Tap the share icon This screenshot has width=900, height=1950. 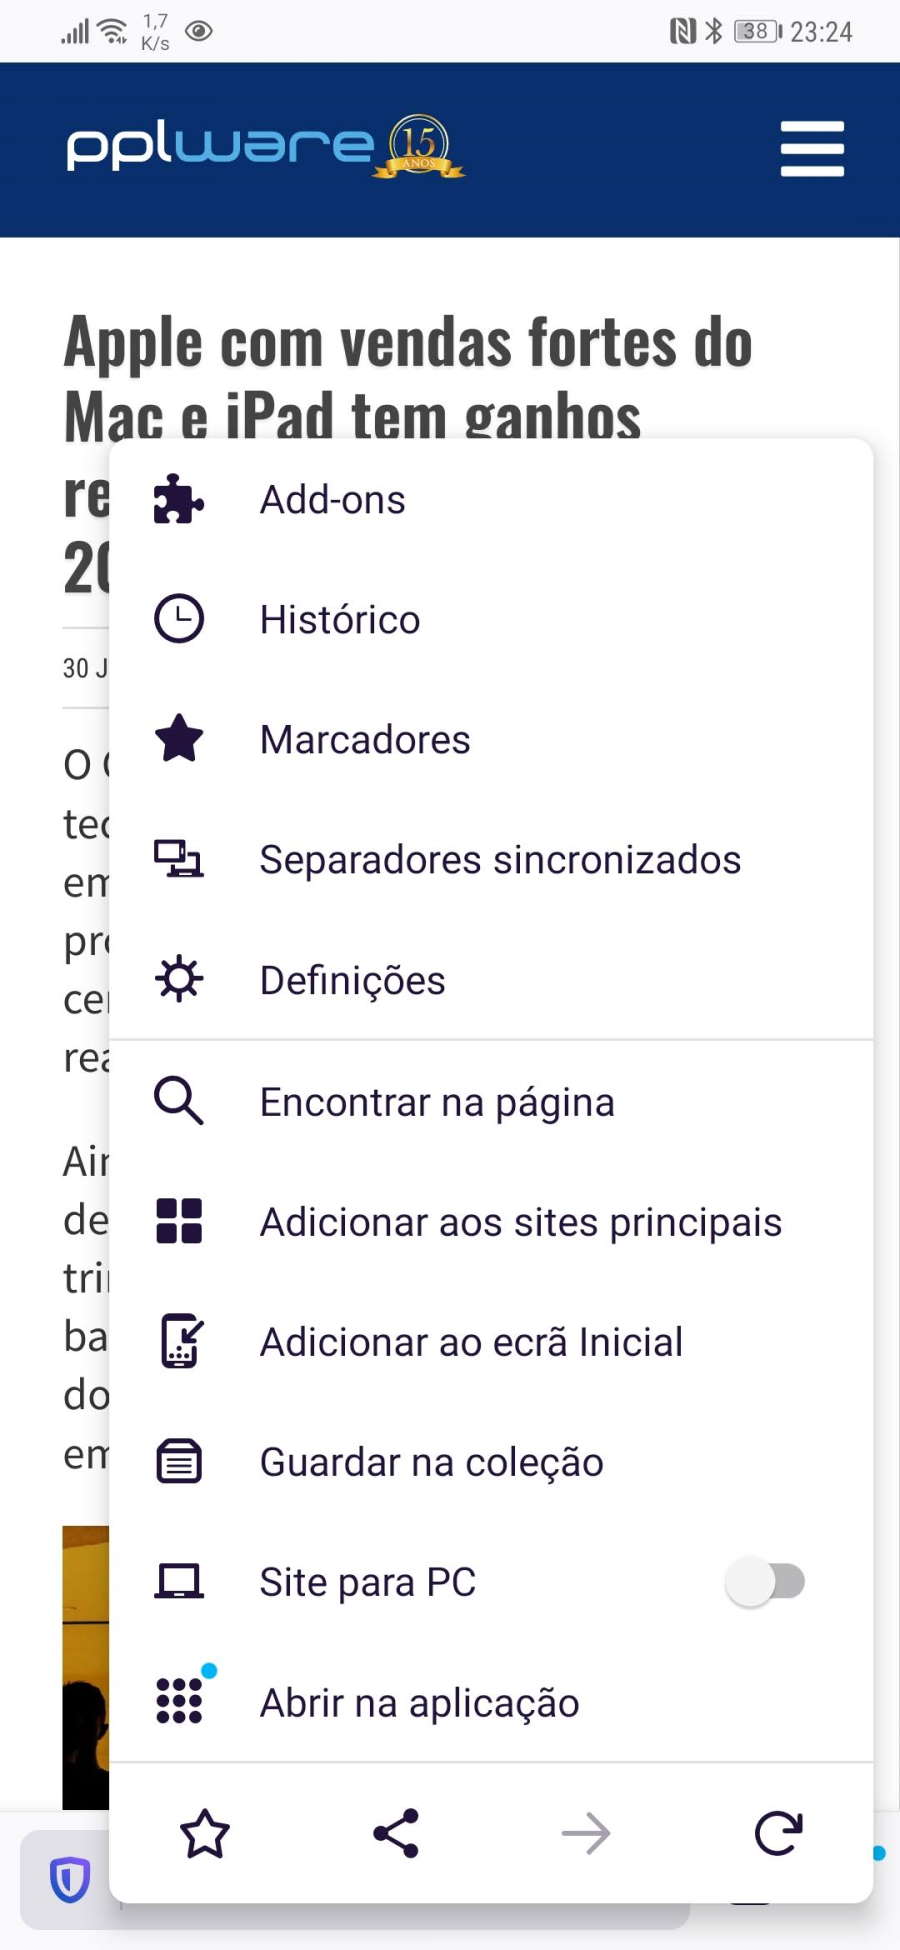(x=396, y=1833)
